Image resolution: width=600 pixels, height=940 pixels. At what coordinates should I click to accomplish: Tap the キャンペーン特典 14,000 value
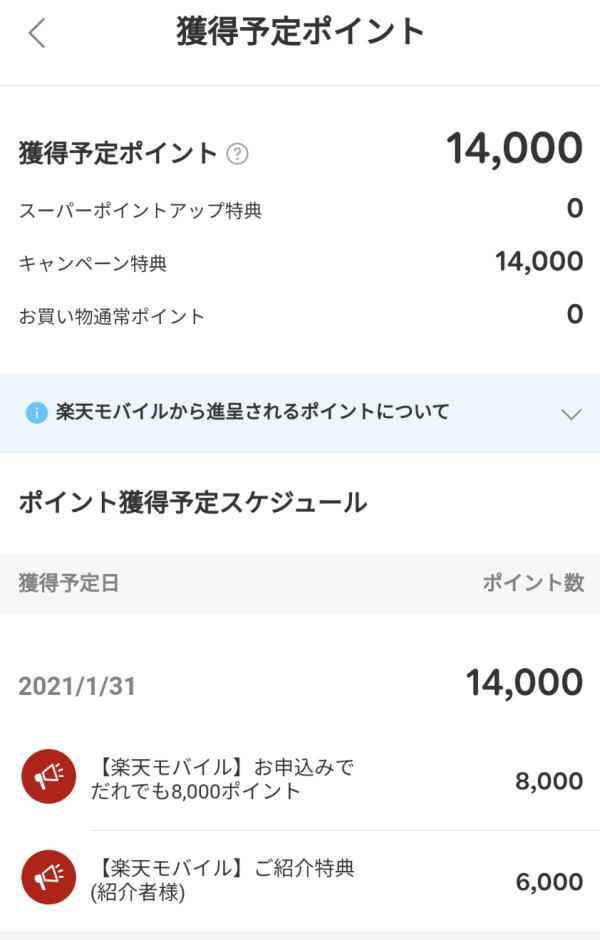538,262
